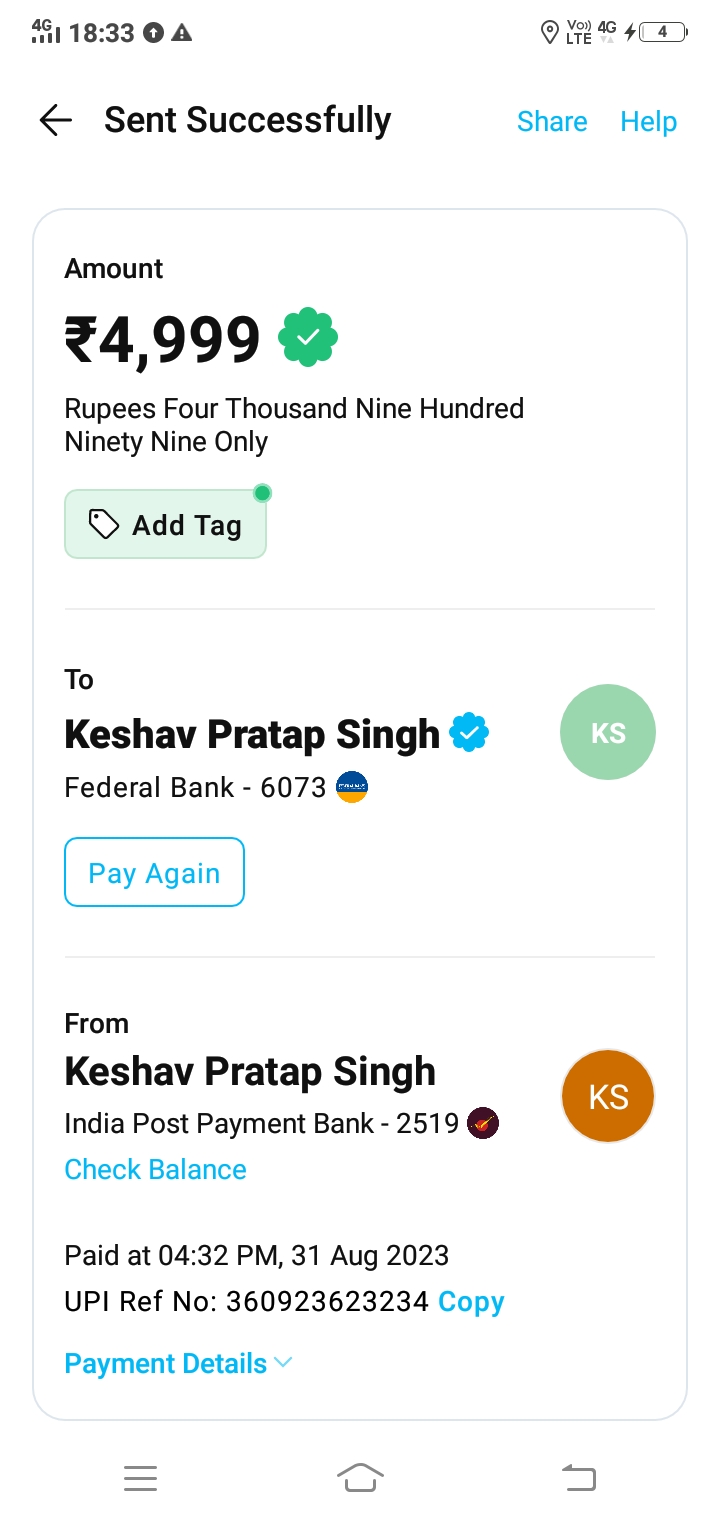Screen dimensions: 720x1520
Task: Tap the tag icon in Add Tag
Action: [104, 524]
